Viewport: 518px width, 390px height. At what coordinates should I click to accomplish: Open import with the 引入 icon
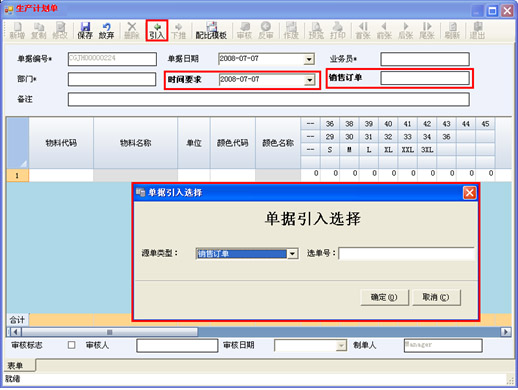157,31
